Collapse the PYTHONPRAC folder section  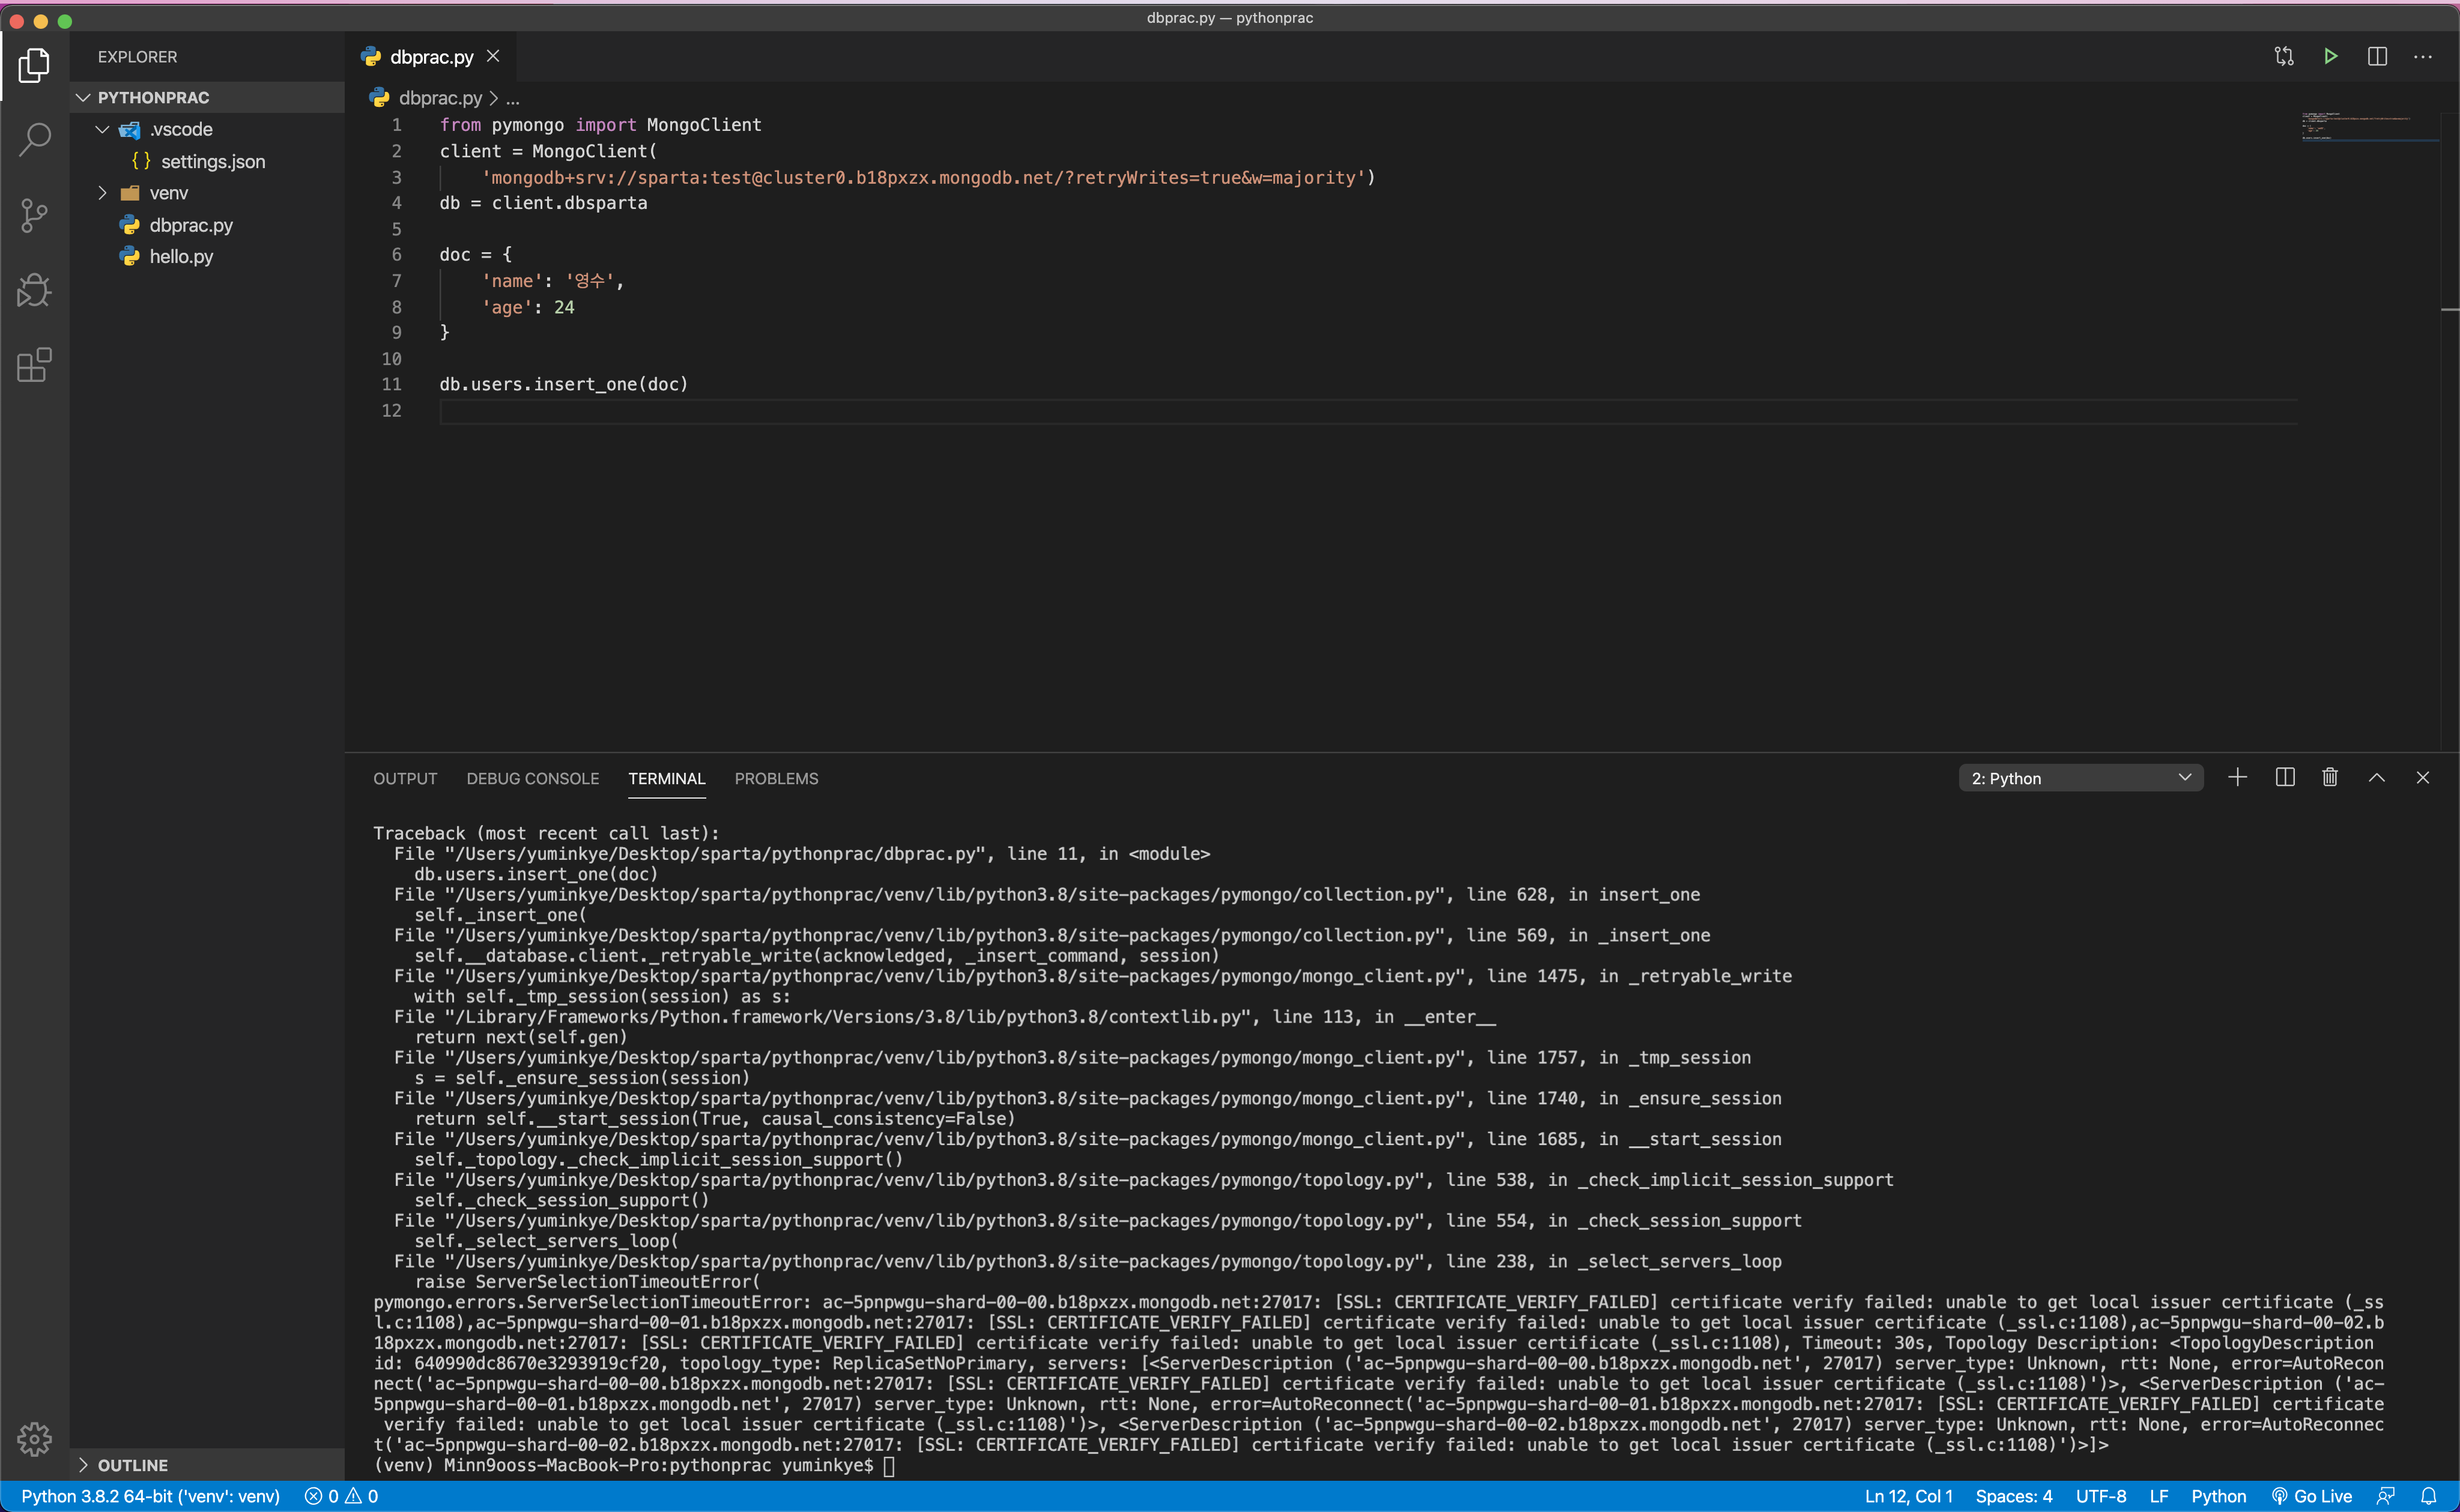point(208,97)
